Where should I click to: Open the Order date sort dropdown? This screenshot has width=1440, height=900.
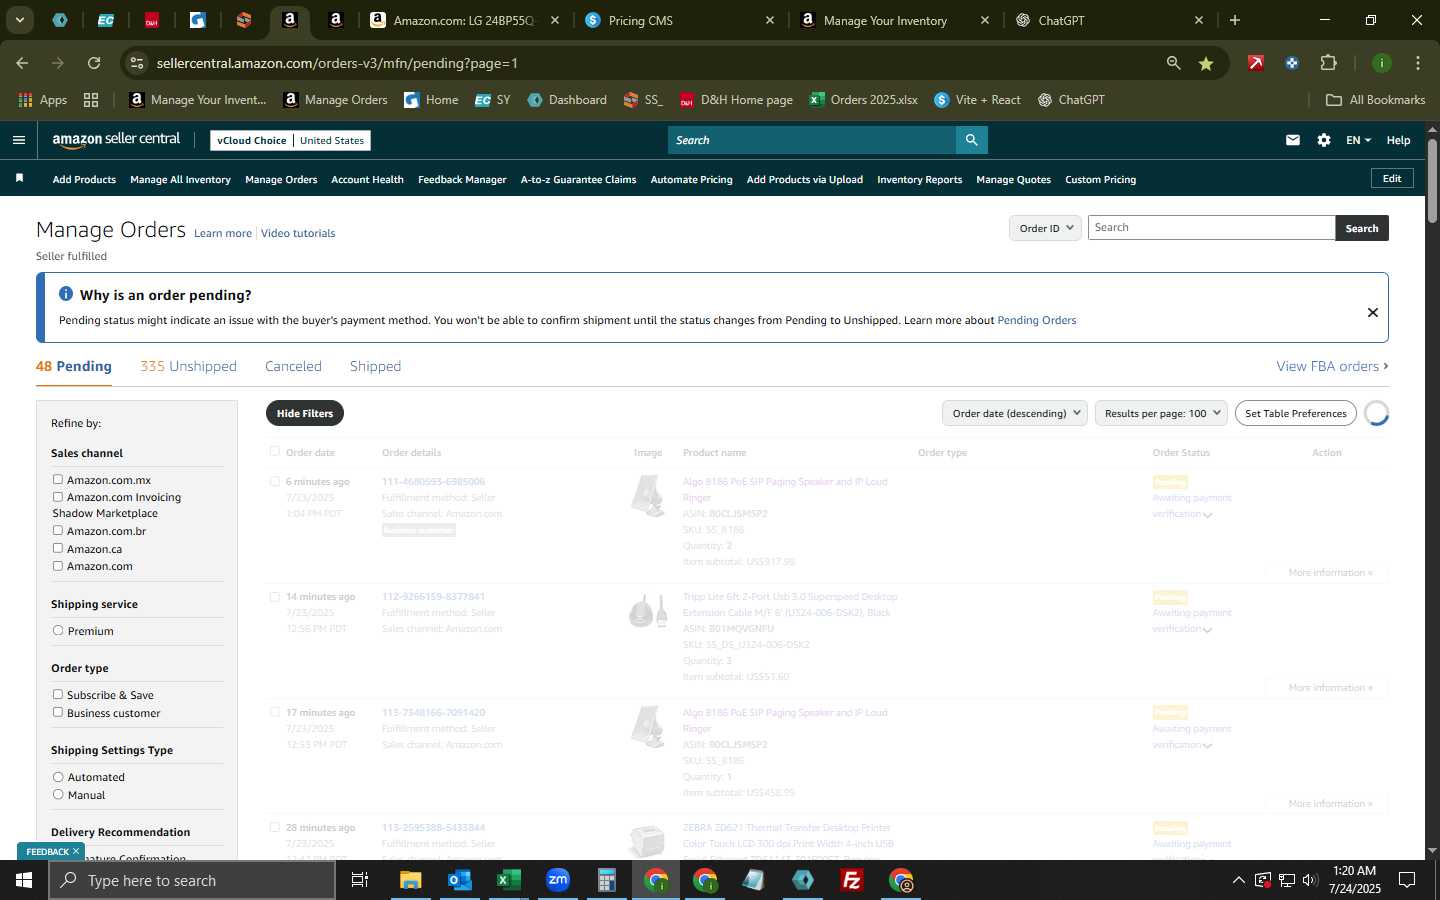pyautogui.click(x=1016, y=413)
